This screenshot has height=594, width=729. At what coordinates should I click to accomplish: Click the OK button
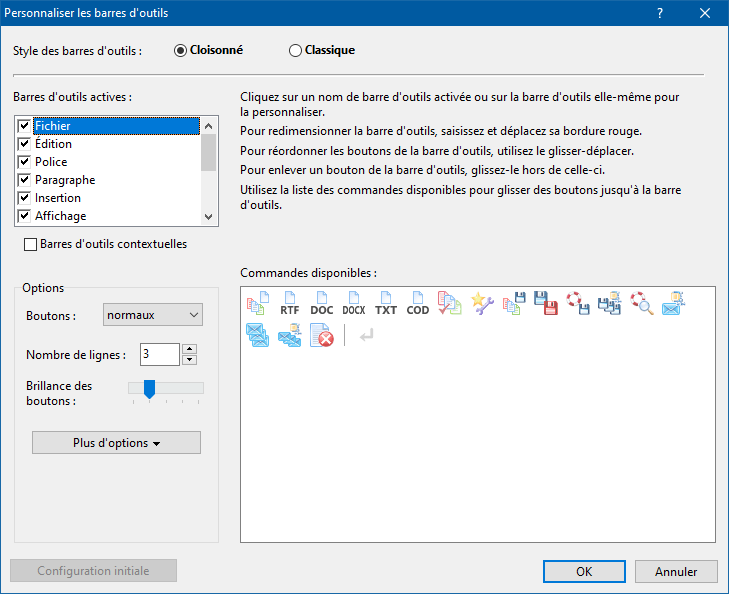click(x=584, y=572)
